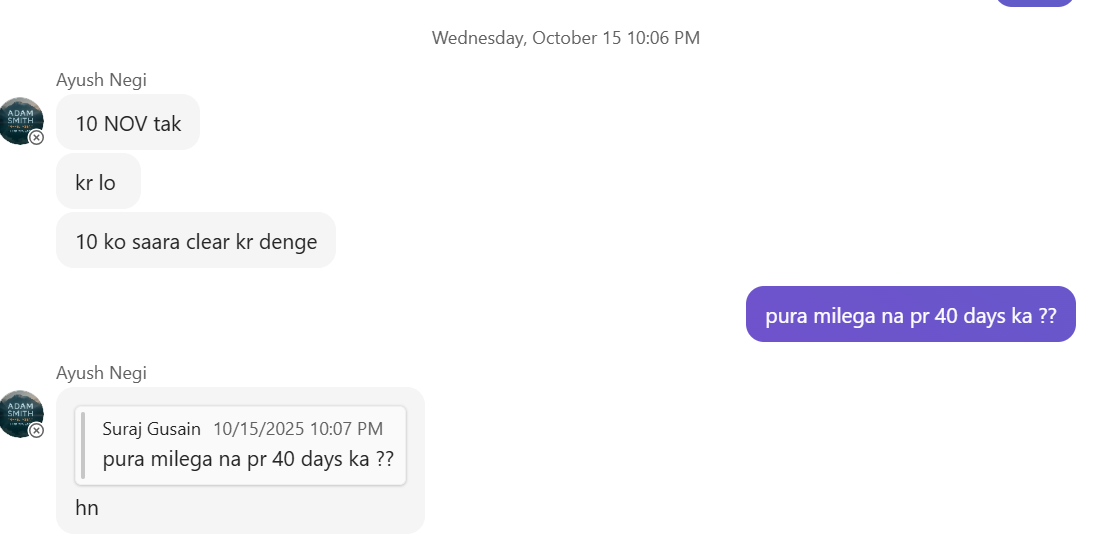Click the partially visible purple bubble at the top

1035,3
